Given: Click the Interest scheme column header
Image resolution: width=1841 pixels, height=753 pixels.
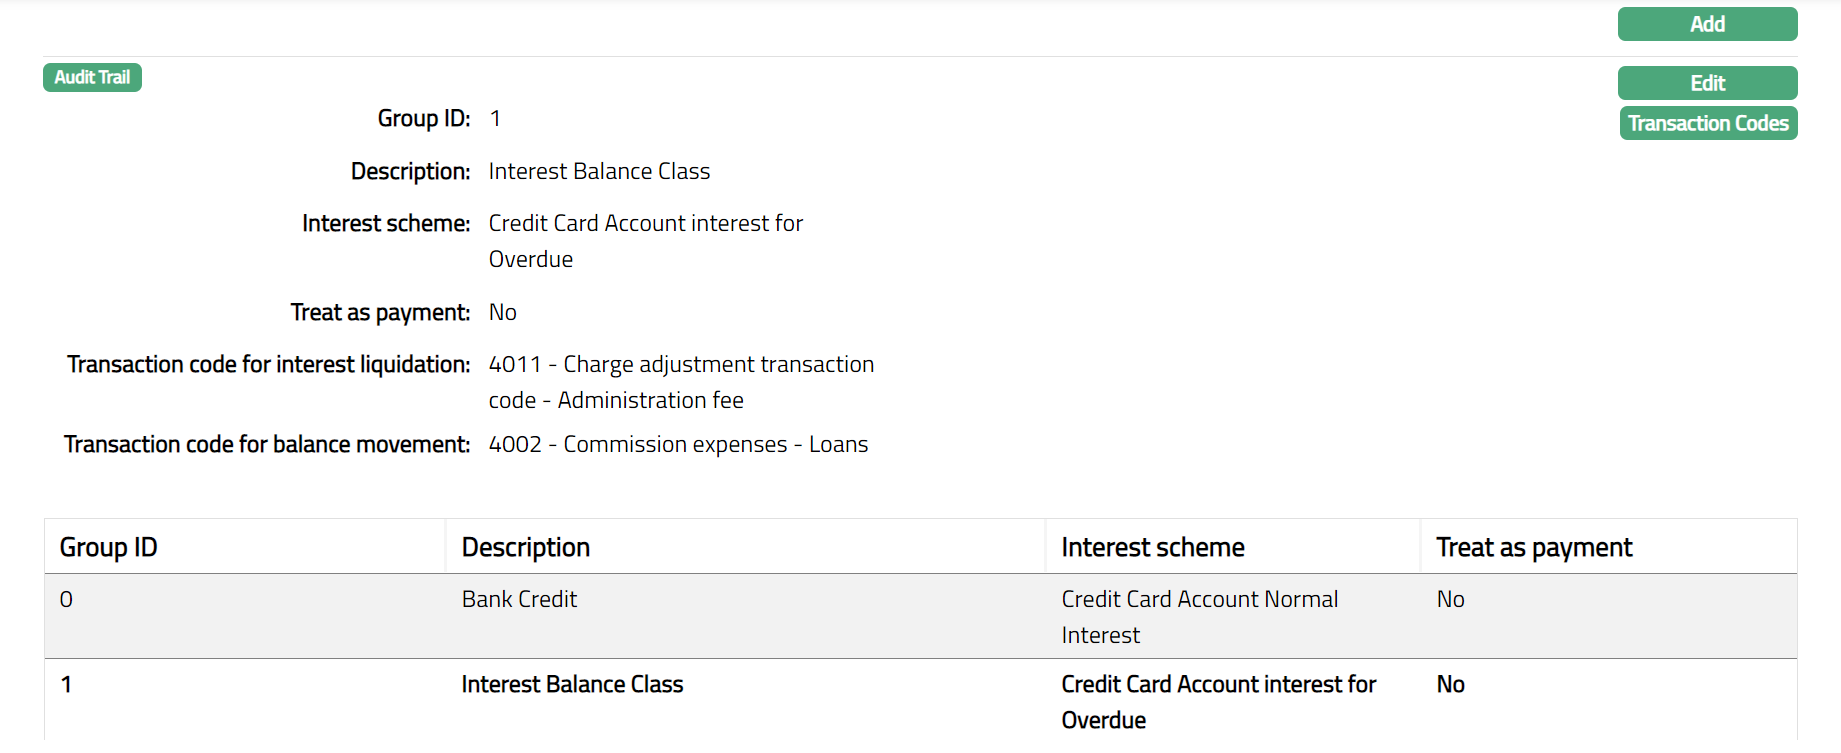Looking at the screenshot, I should tap(1152, 547).
